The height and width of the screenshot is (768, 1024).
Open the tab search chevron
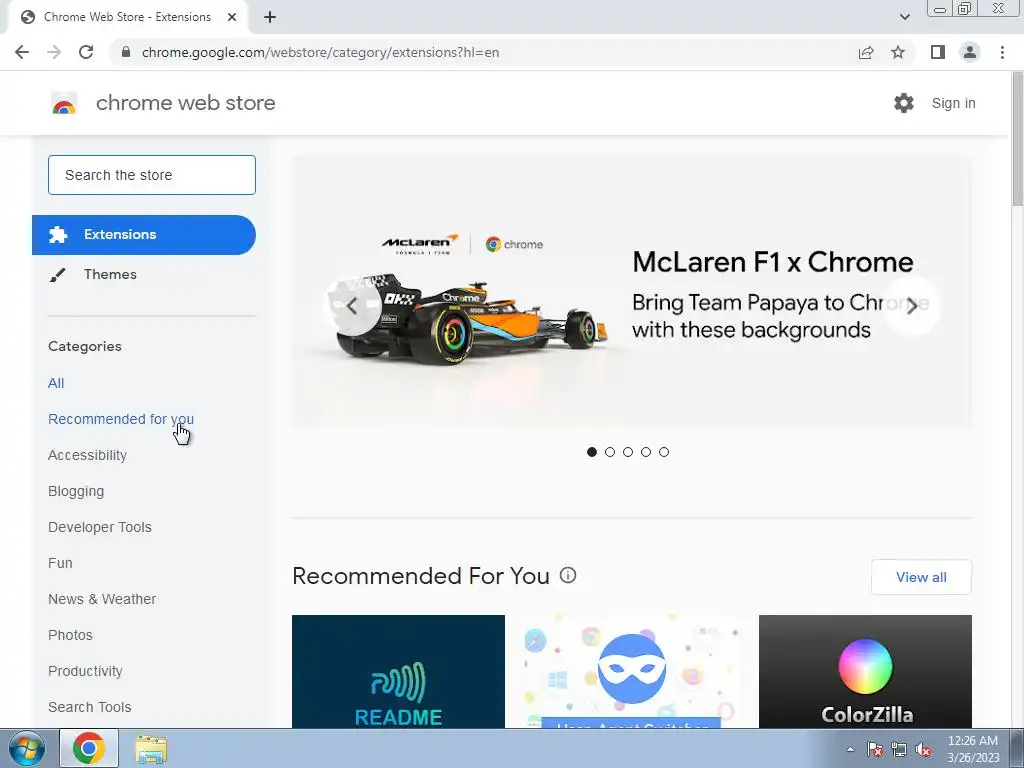904,17
